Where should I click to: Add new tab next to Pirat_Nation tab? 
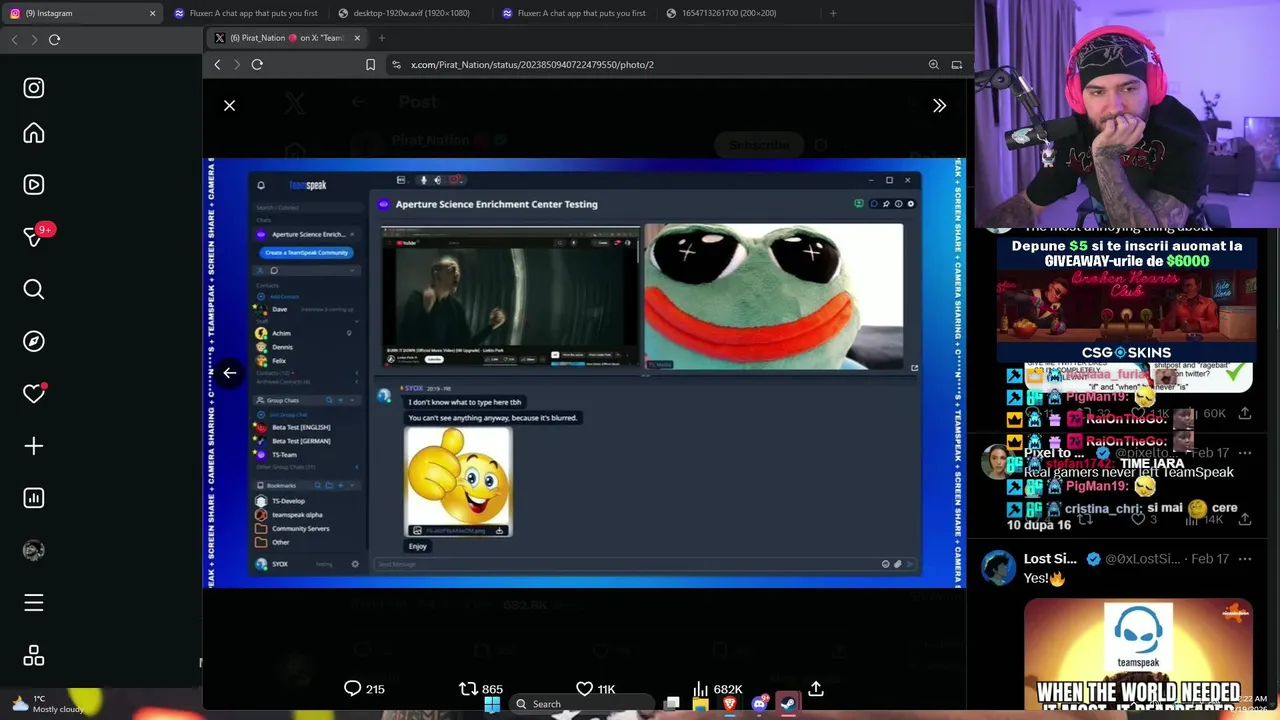coord(381,38)
